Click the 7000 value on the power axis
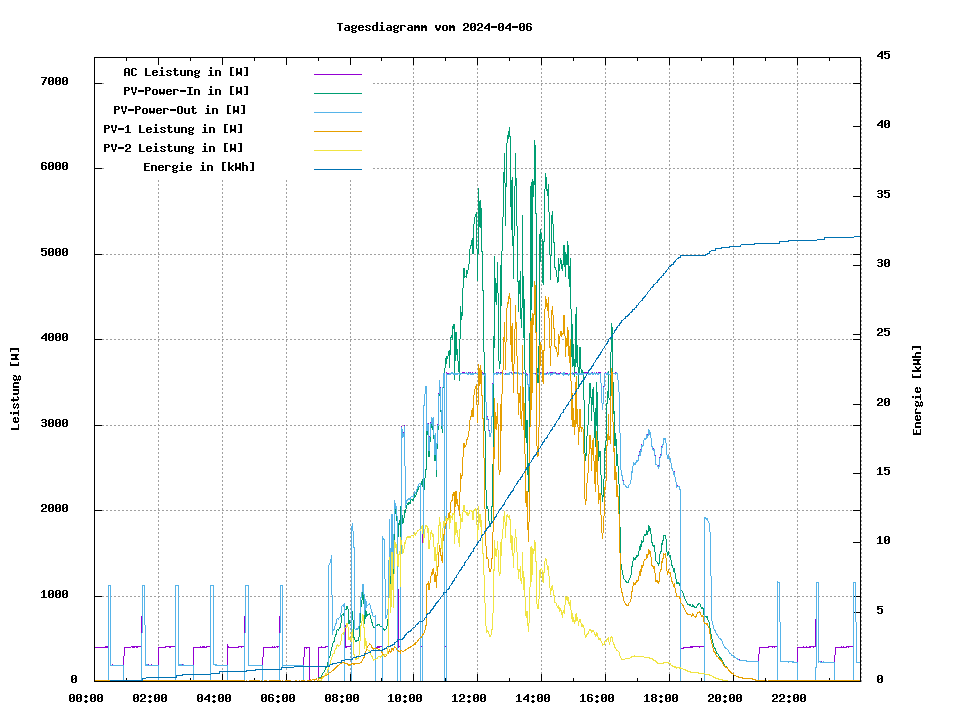960x720 pixels. coord(53,82)
